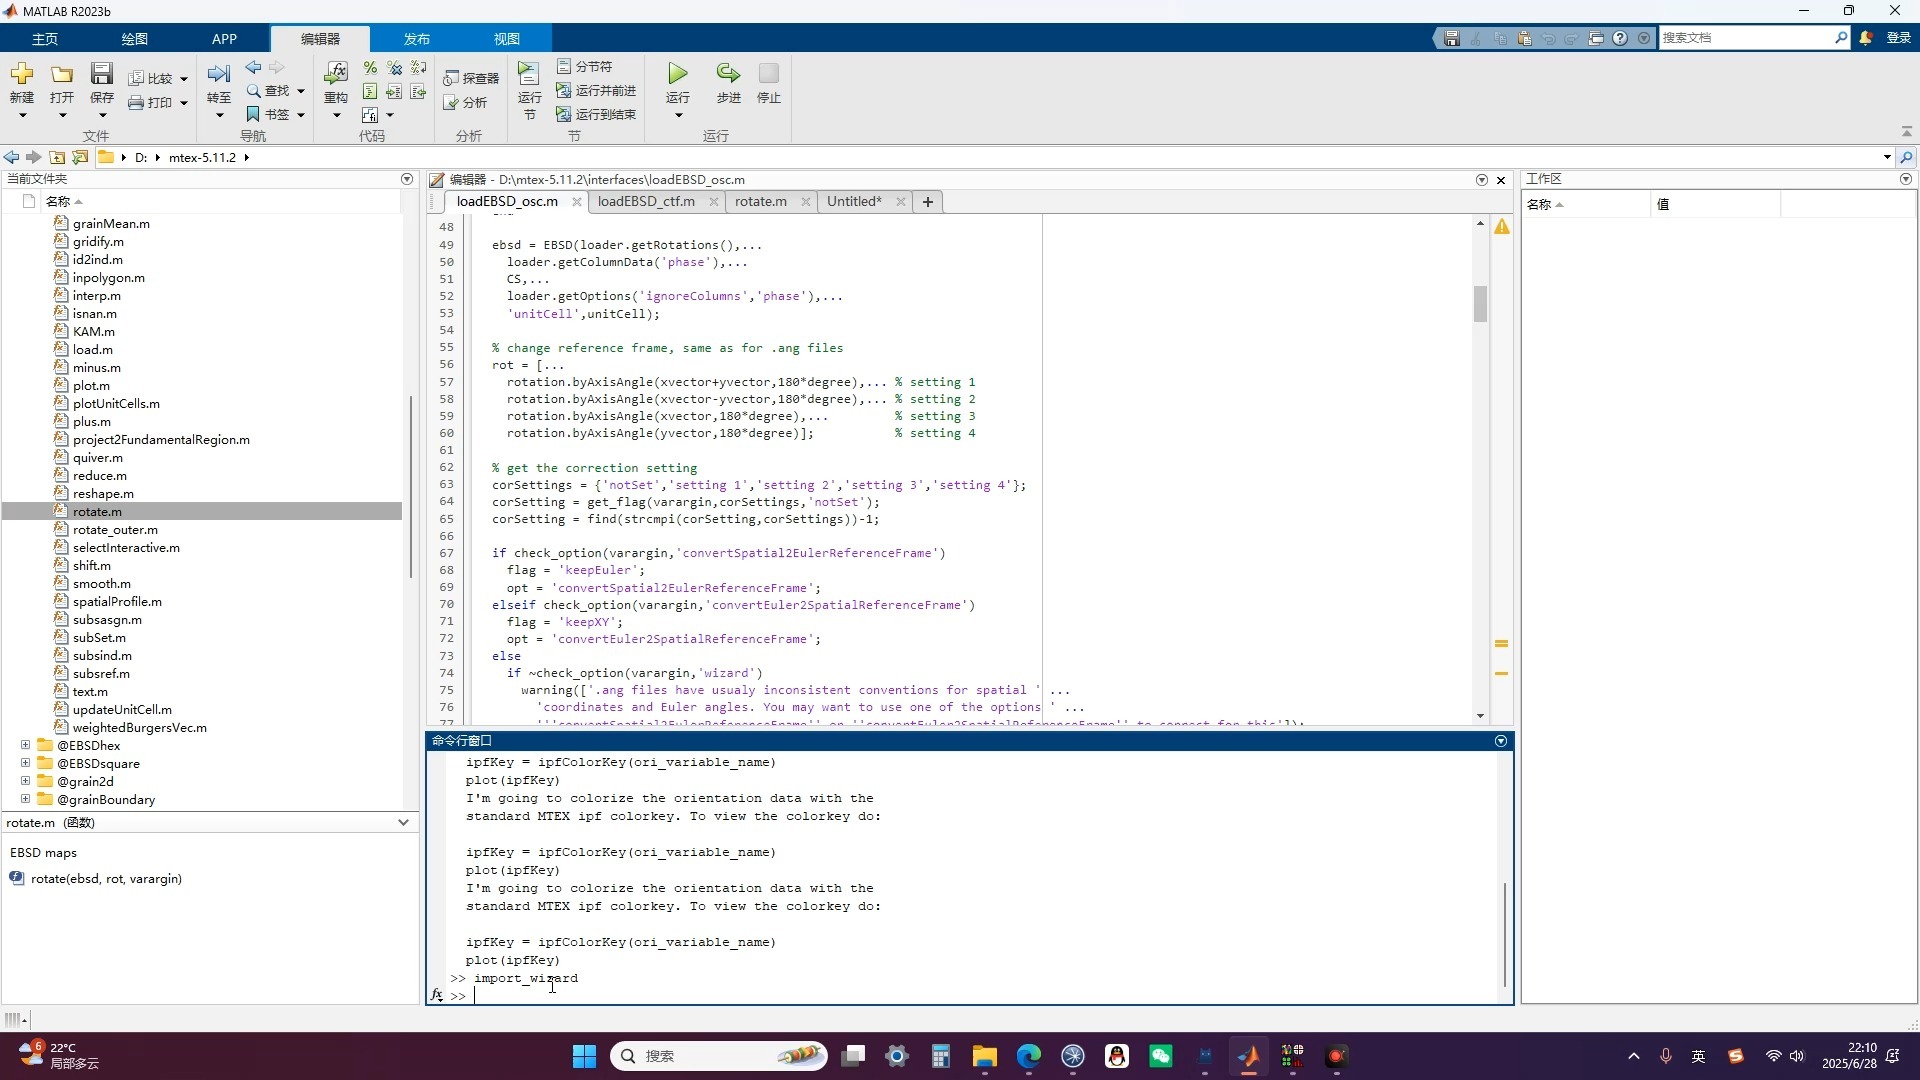
Task: Switch to the 发布 ribbon tab
Action: (417, 39)
